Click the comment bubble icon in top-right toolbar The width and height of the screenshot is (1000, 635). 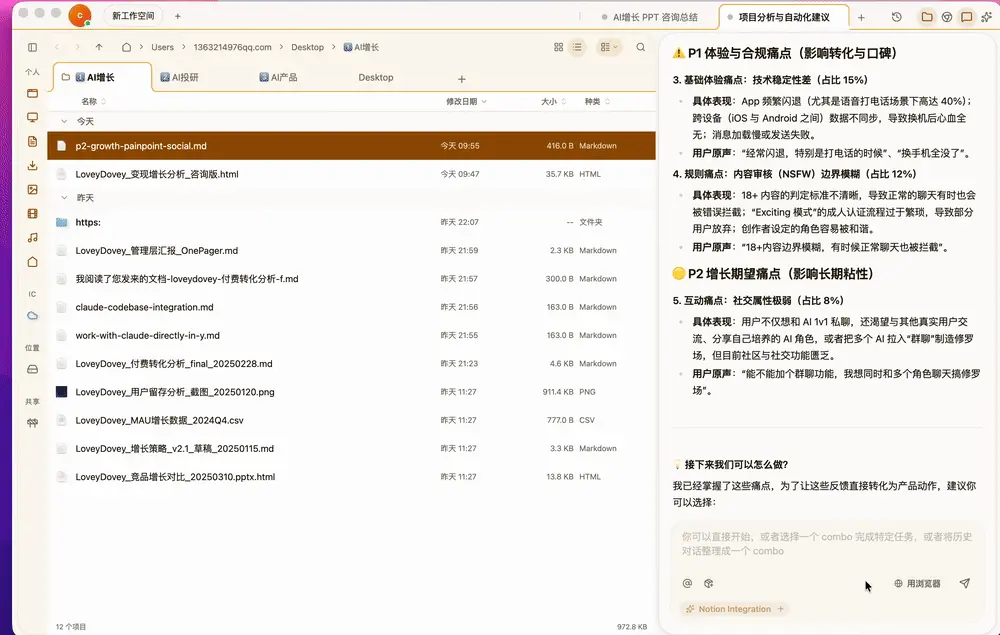click(x=964, y=17)
